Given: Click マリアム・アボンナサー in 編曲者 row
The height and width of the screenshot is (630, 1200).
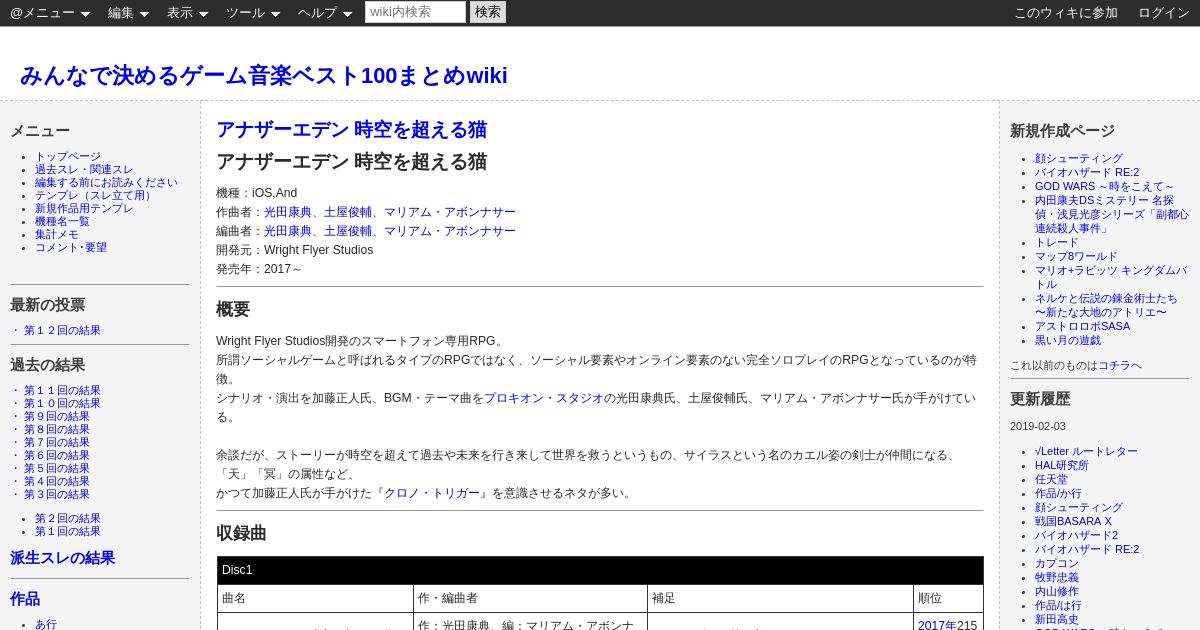Looking at the screenshot, I should [450, 231].
